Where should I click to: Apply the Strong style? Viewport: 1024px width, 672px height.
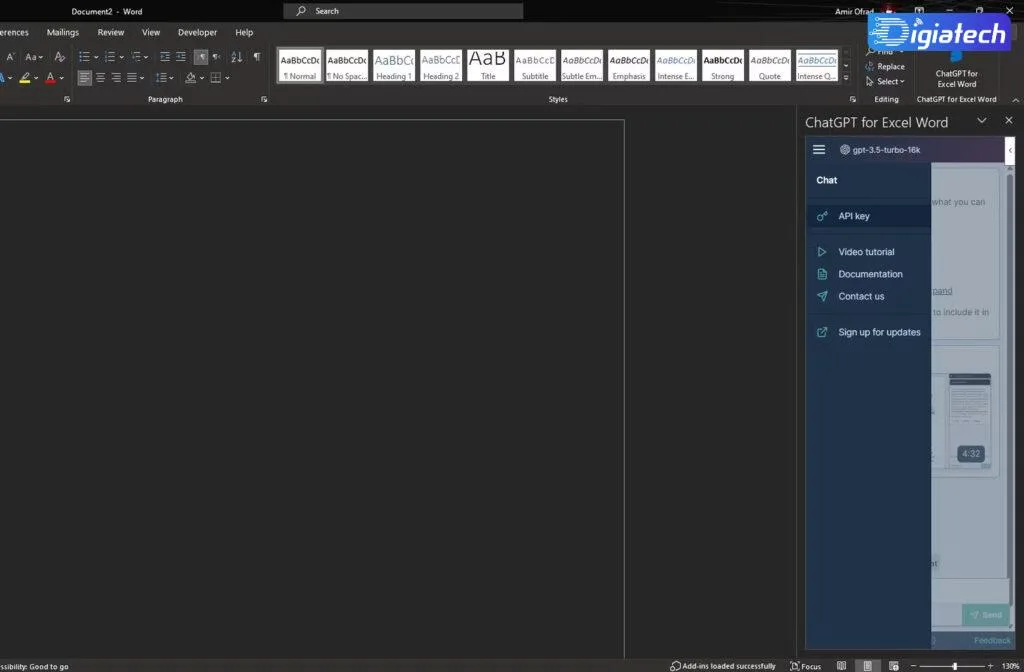tap(723, 65)
